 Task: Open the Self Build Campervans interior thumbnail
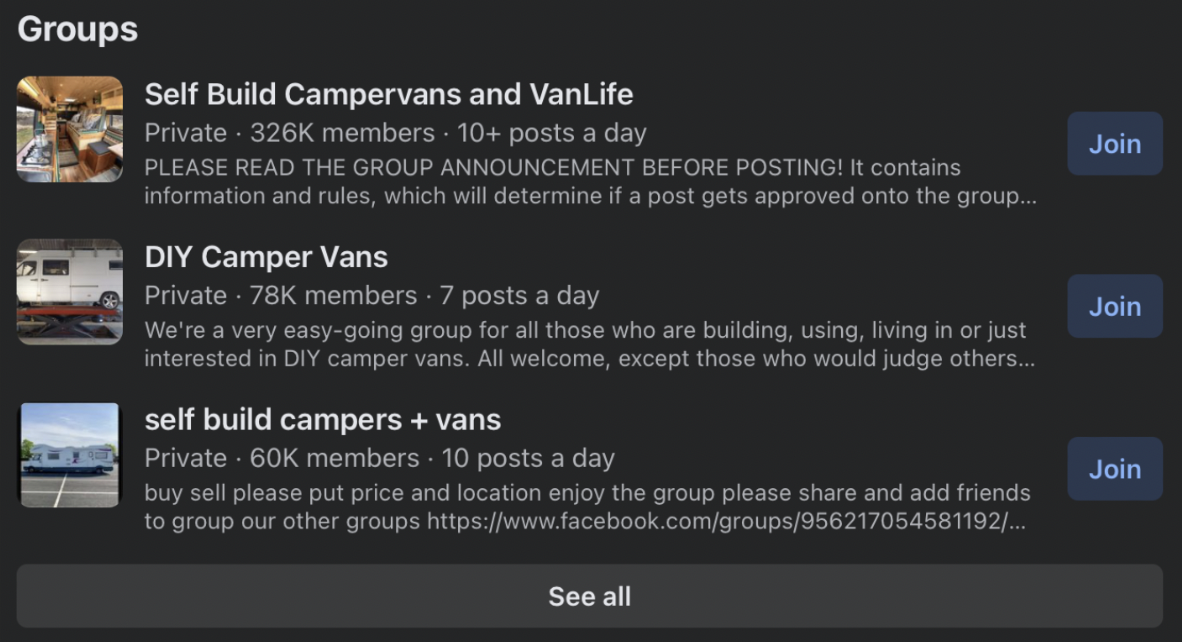click(x=69, y=129)
